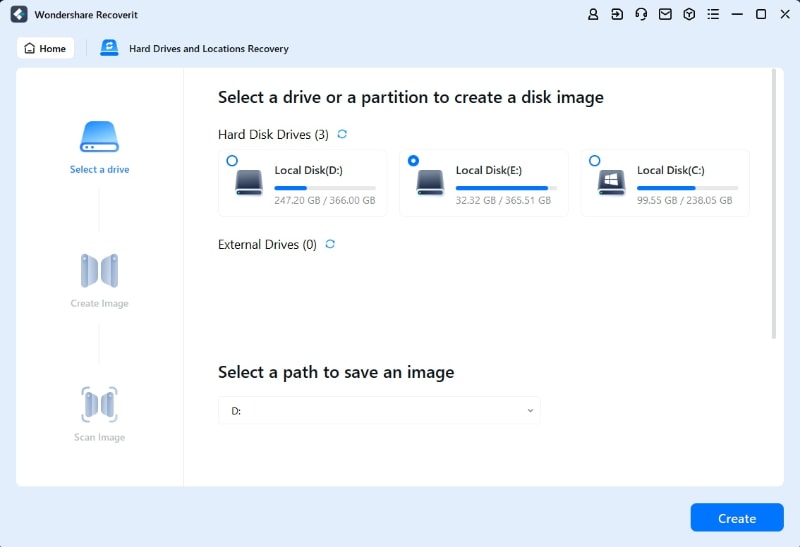Screen dimensions: 800x547
Task: Click the Local Disk(C:) Windows drive icon
Action: pyautogui.click(x=611, y=182)
